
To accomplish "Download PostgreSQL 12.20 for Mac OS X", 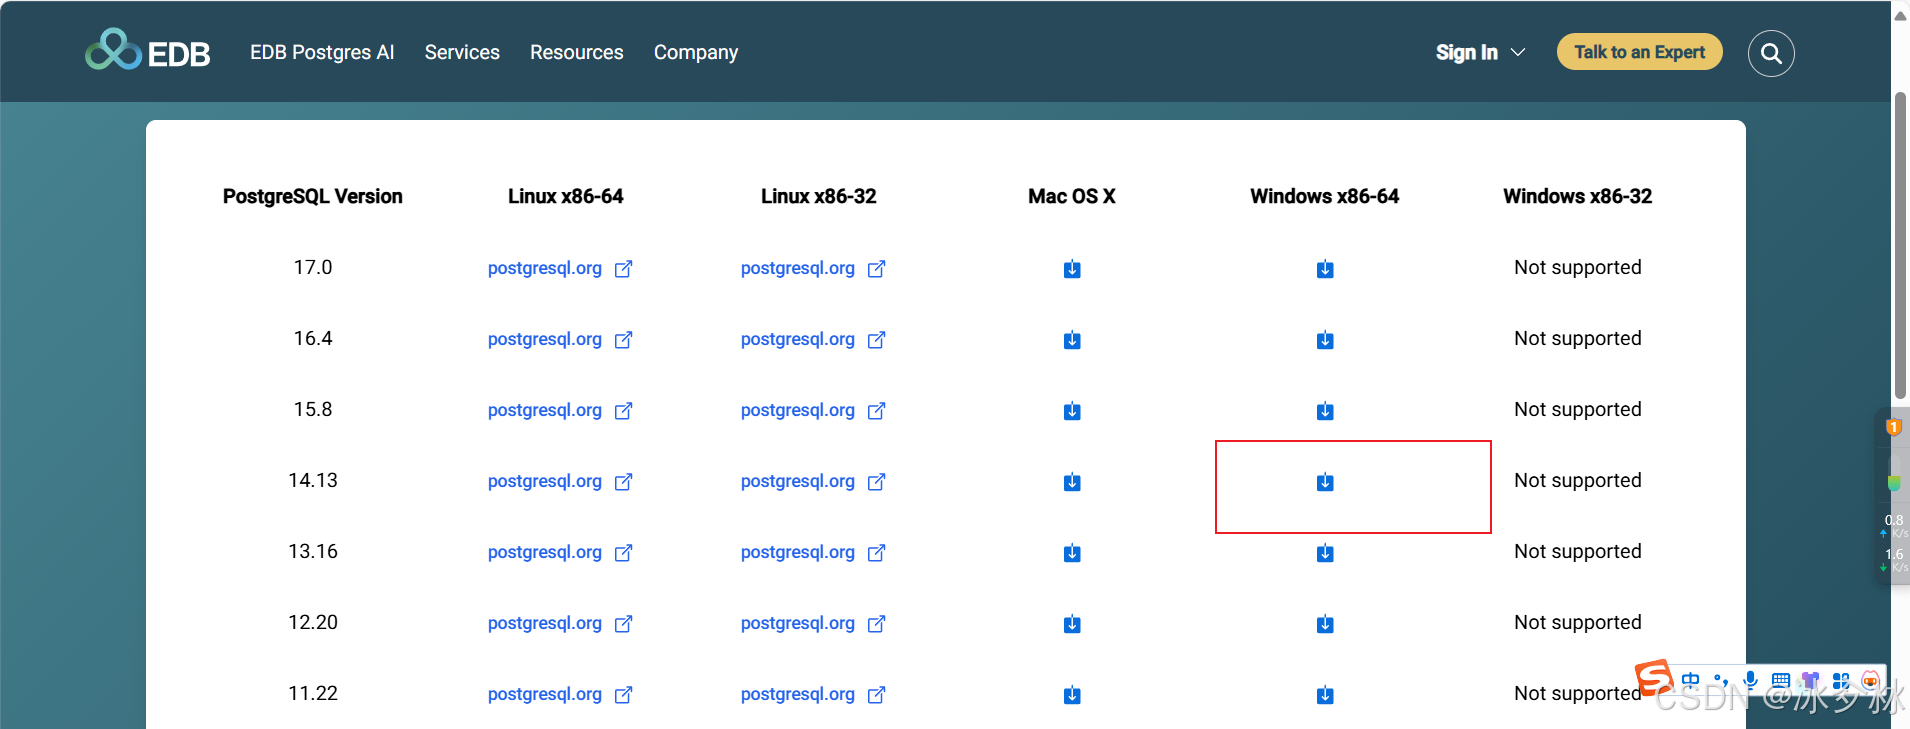I will click(1072, 624).
